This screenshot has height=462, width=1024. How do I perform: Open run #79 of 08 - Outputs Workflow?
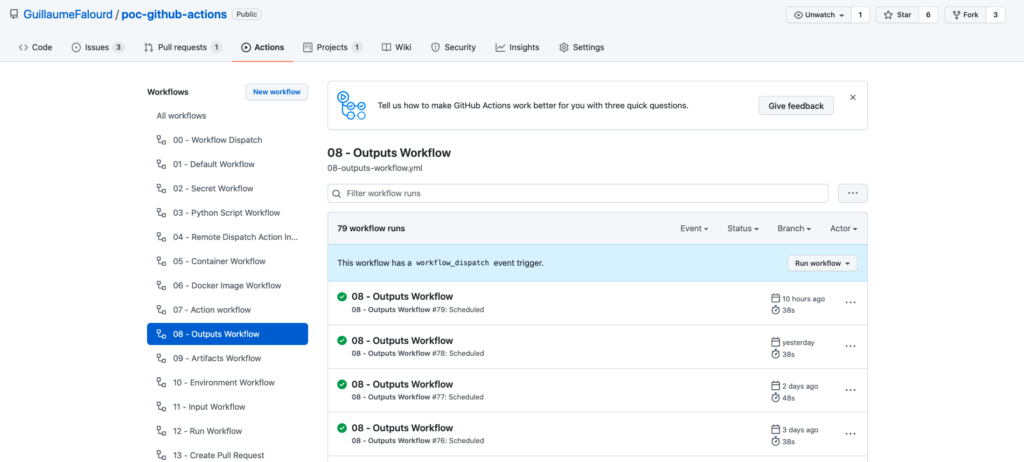402,297
